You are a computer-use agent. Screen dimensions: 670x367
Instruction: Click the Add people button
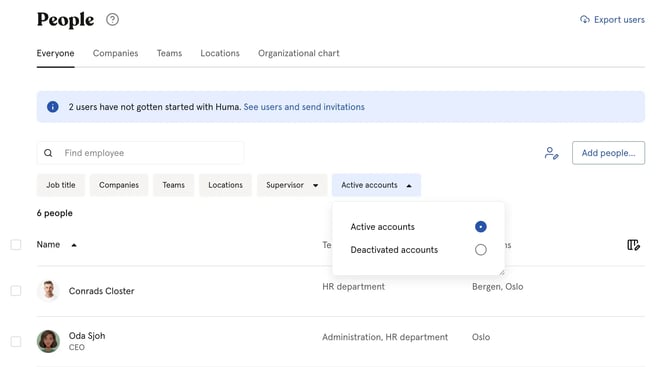[x=608, y=153]
